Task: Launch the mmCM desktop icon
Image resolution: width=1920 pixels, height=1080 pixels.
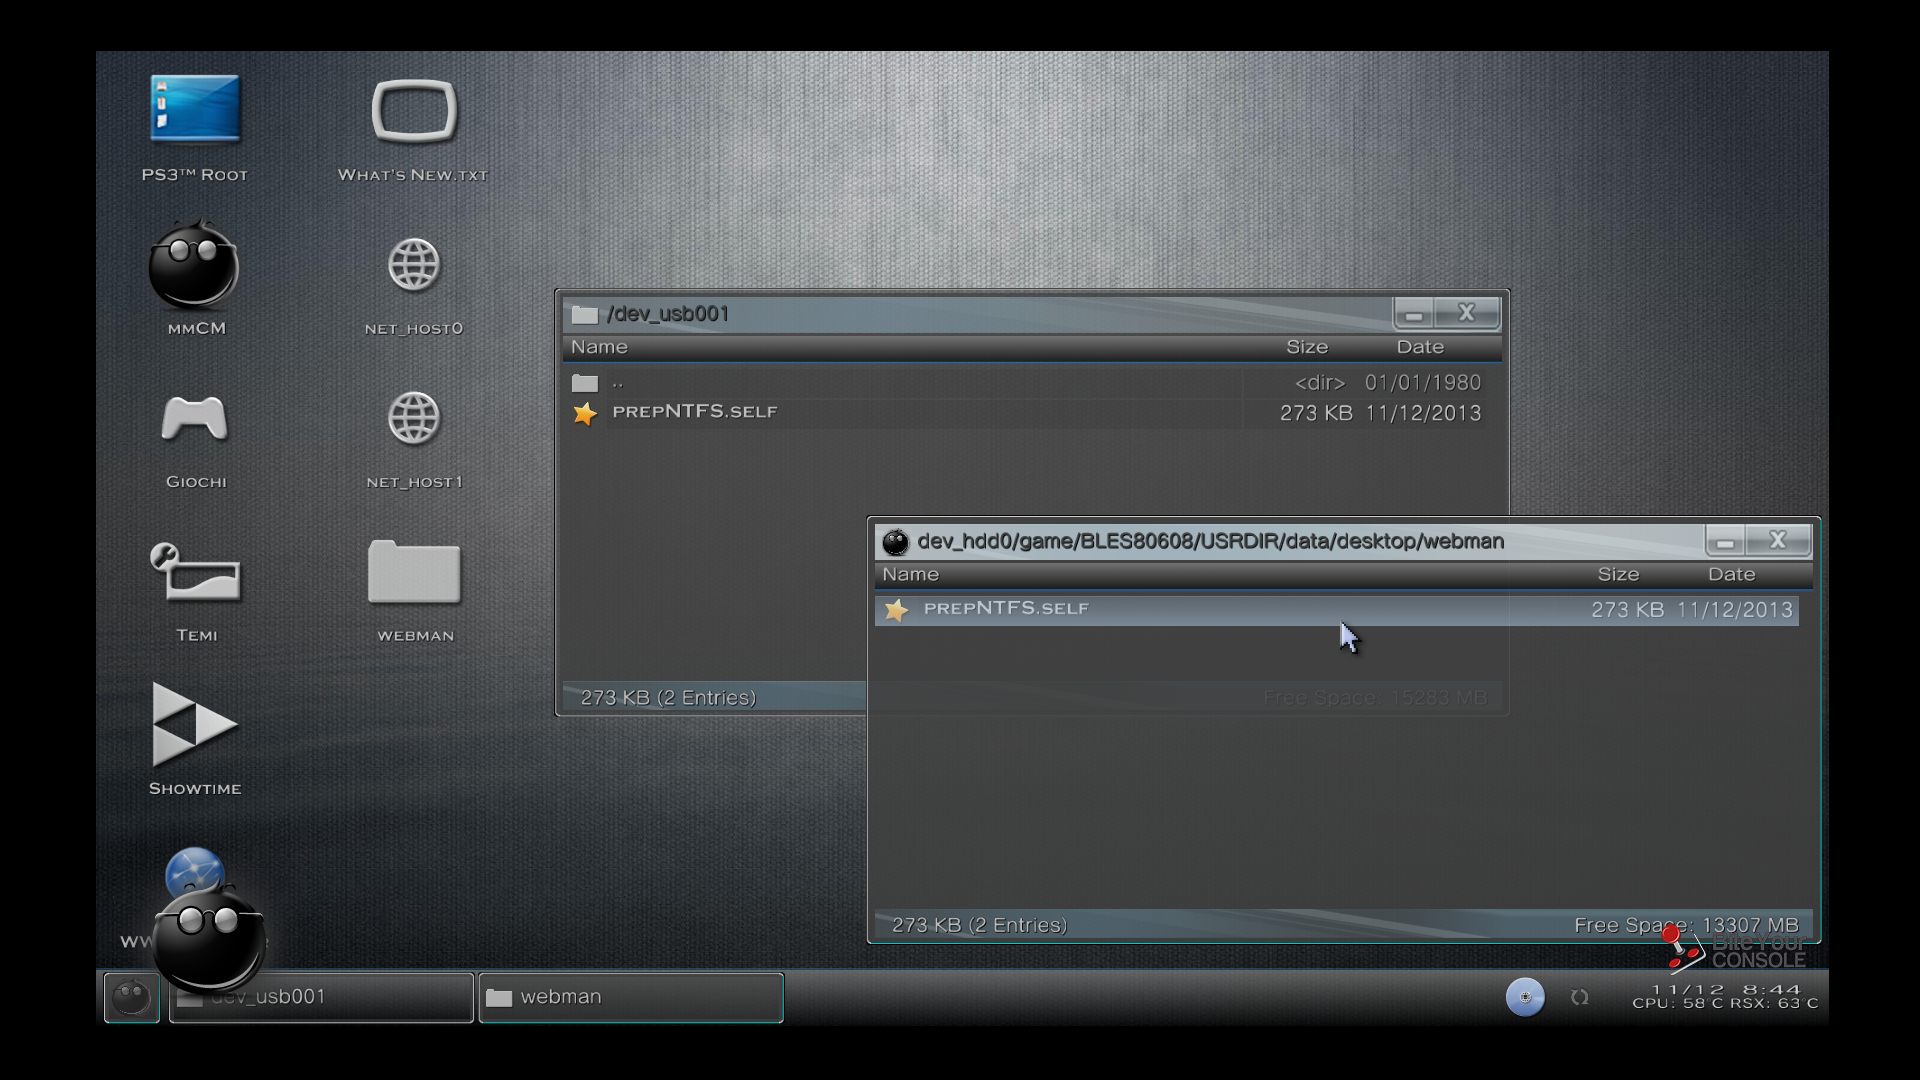Action: click(194, 263)
